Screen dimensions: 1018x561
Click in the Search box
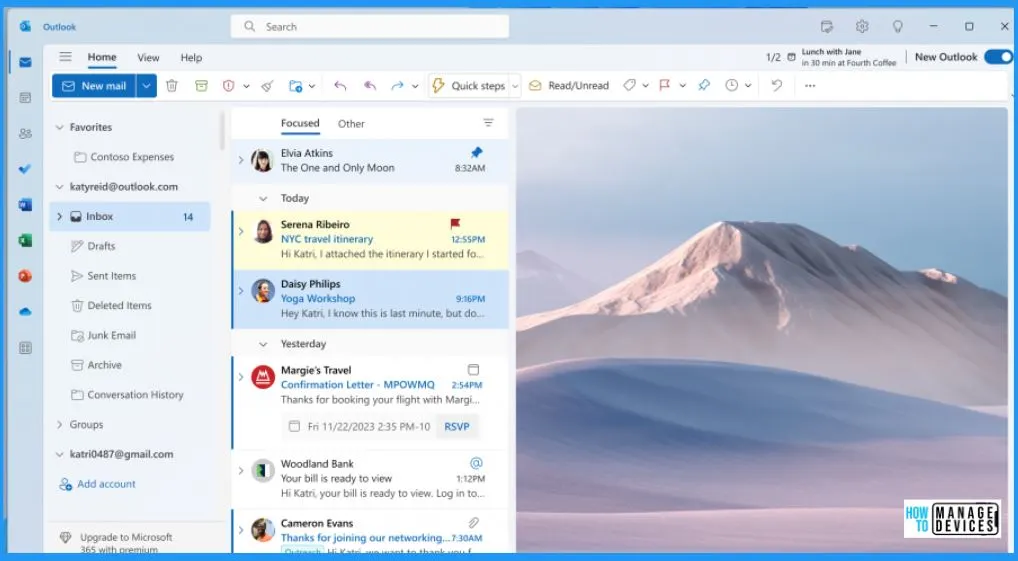(369, 27)
